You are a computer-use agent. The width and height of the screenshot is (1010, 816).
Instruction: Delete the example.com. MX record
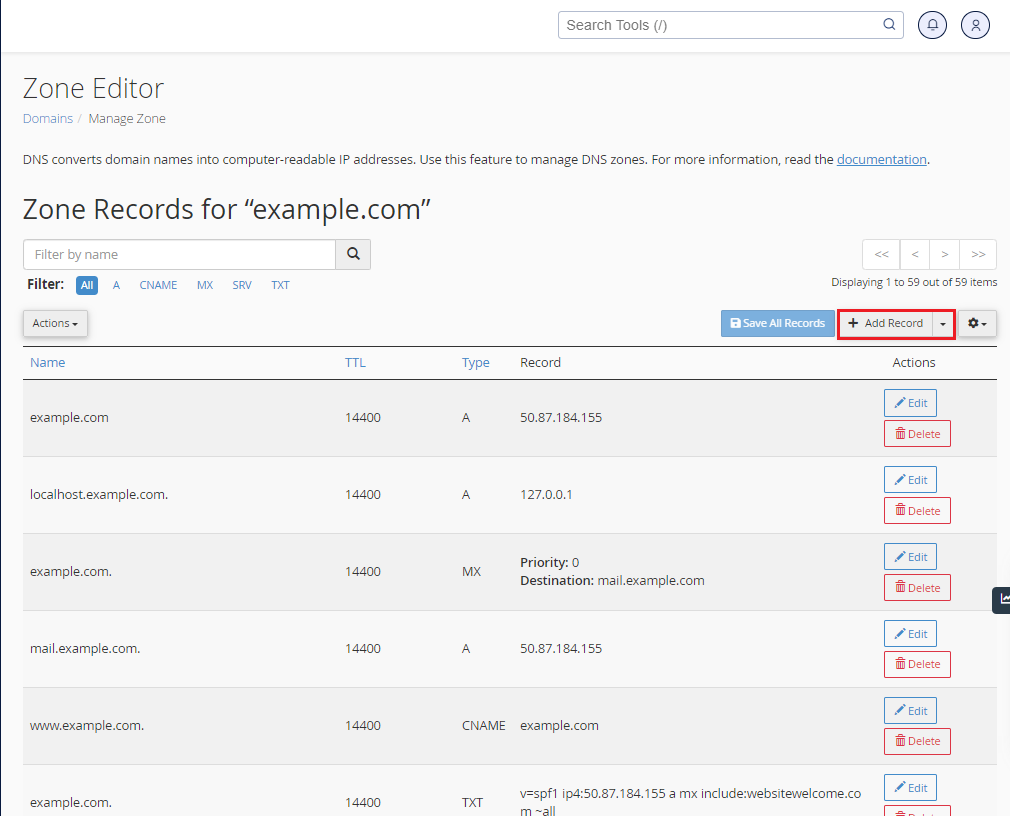point(917,587)
